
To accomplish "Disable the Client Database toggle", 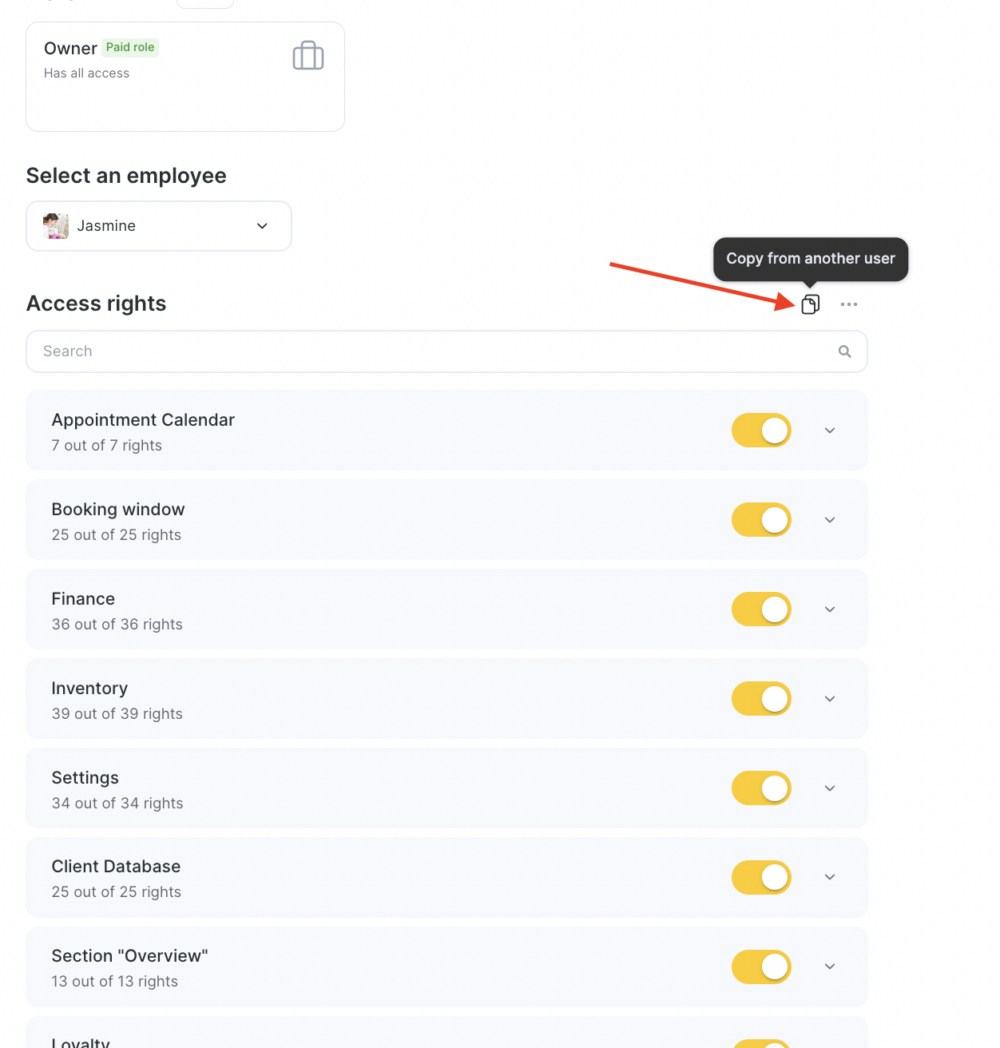I will point(761,877).
